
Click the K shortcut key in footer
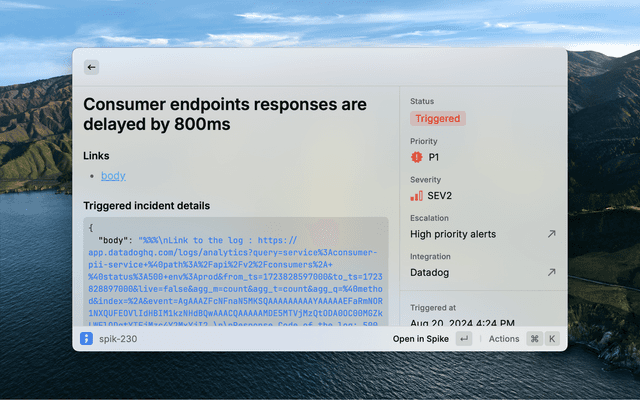point(551,339)
